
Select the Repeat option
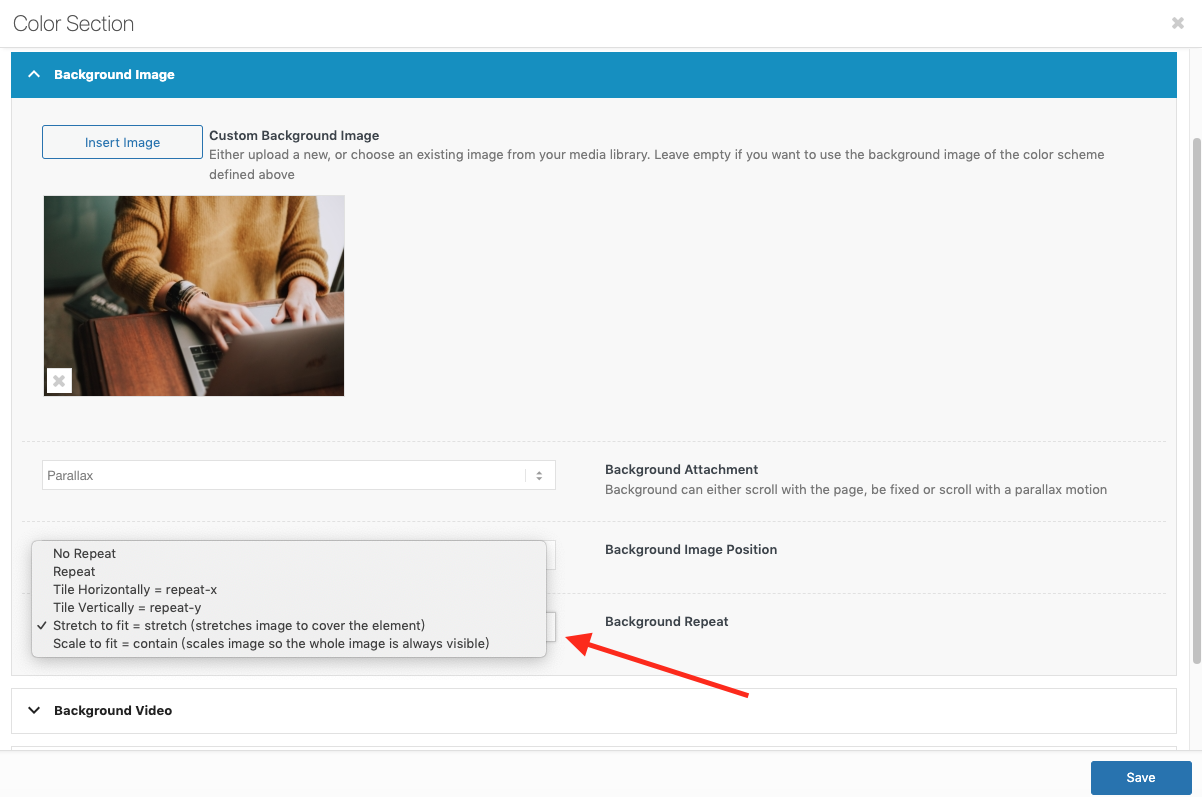(x=289, y=571)
